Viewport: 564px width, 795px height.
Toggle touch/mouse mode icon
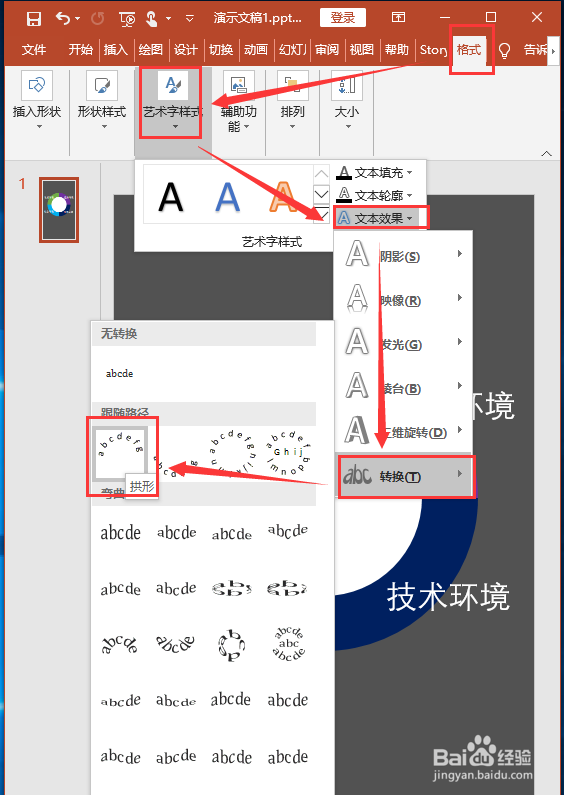coord(152,19)
